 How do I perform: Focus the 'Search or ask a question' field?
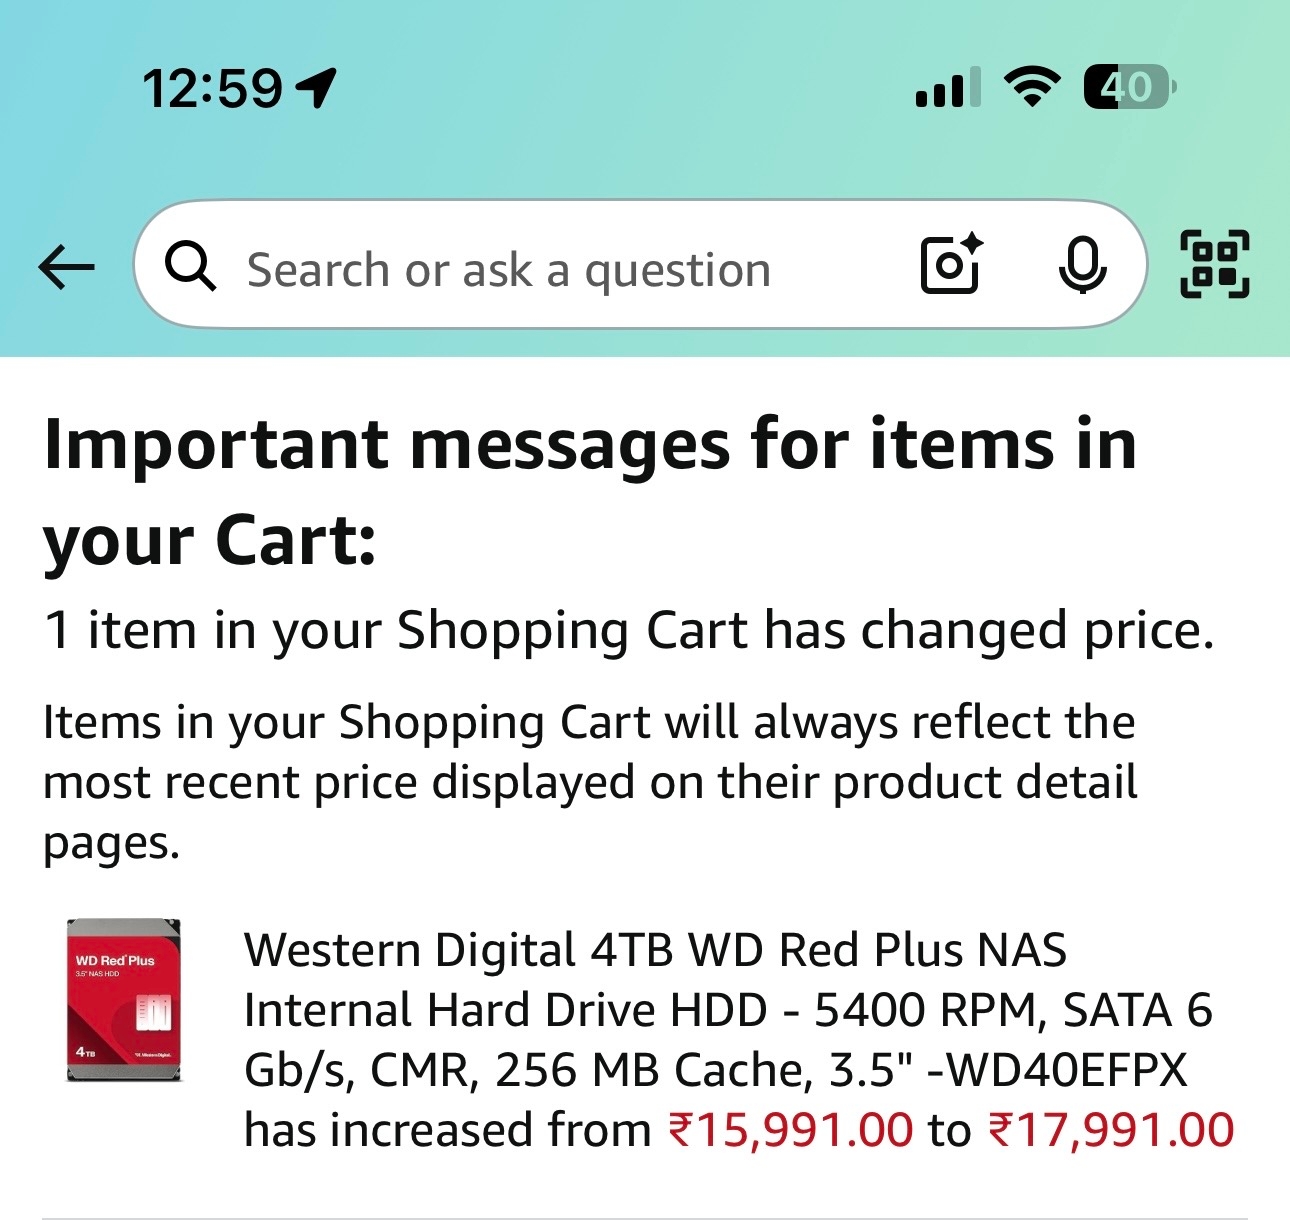click(x=510, y=270)
